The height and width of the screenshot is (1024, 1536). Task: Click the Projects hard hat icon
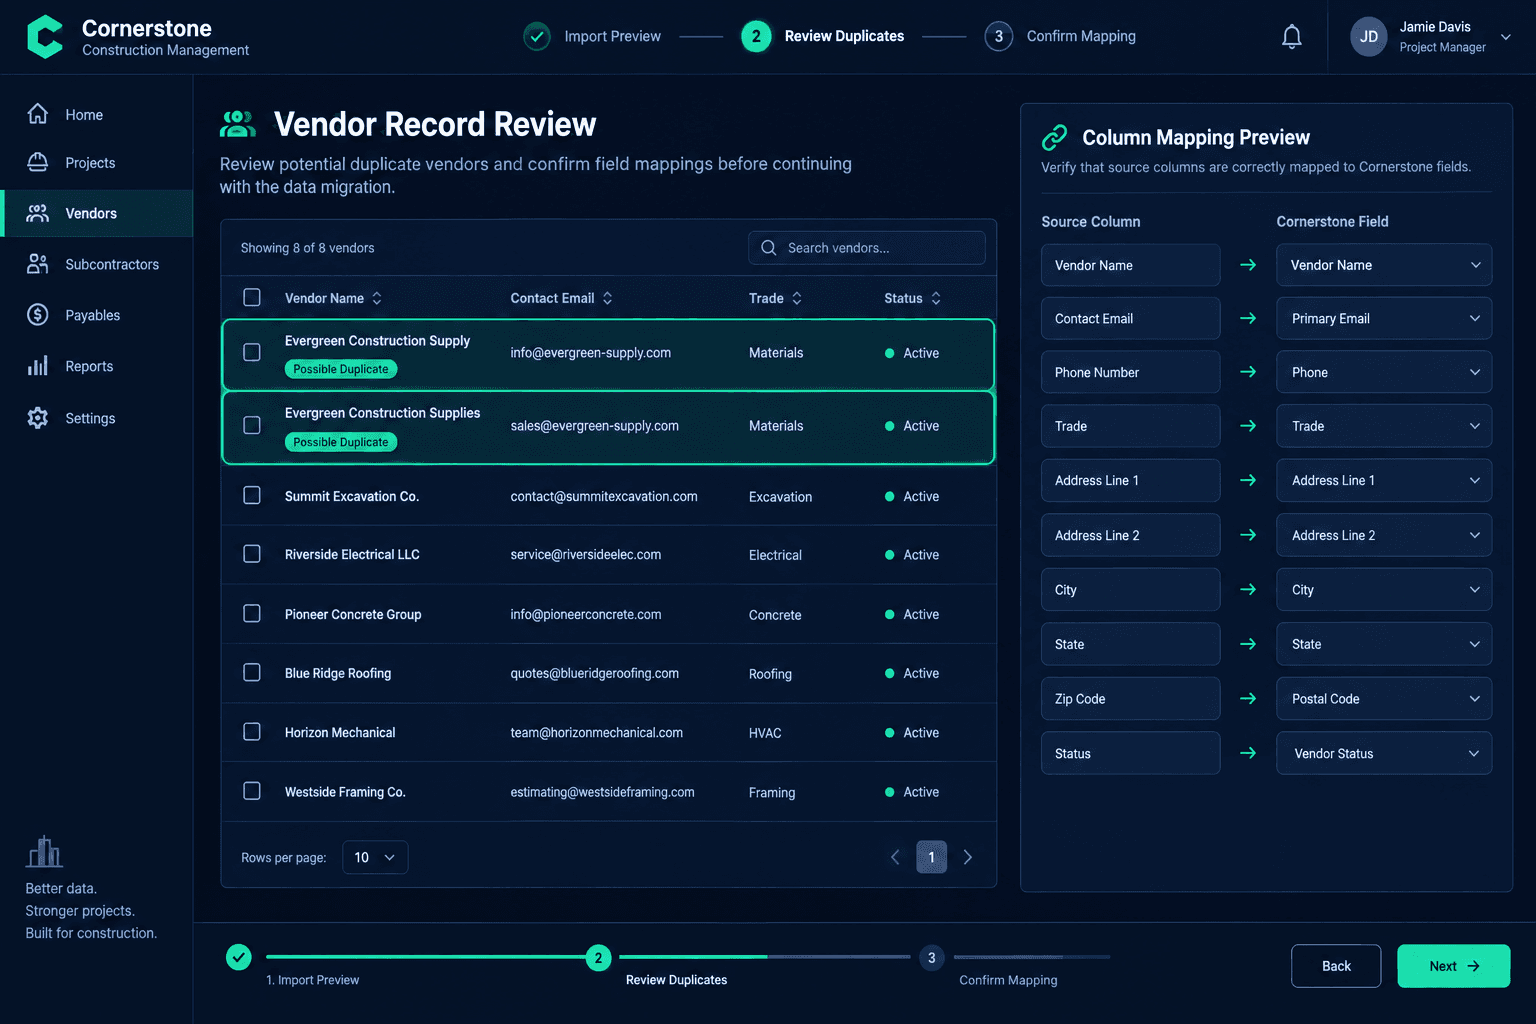38,162
